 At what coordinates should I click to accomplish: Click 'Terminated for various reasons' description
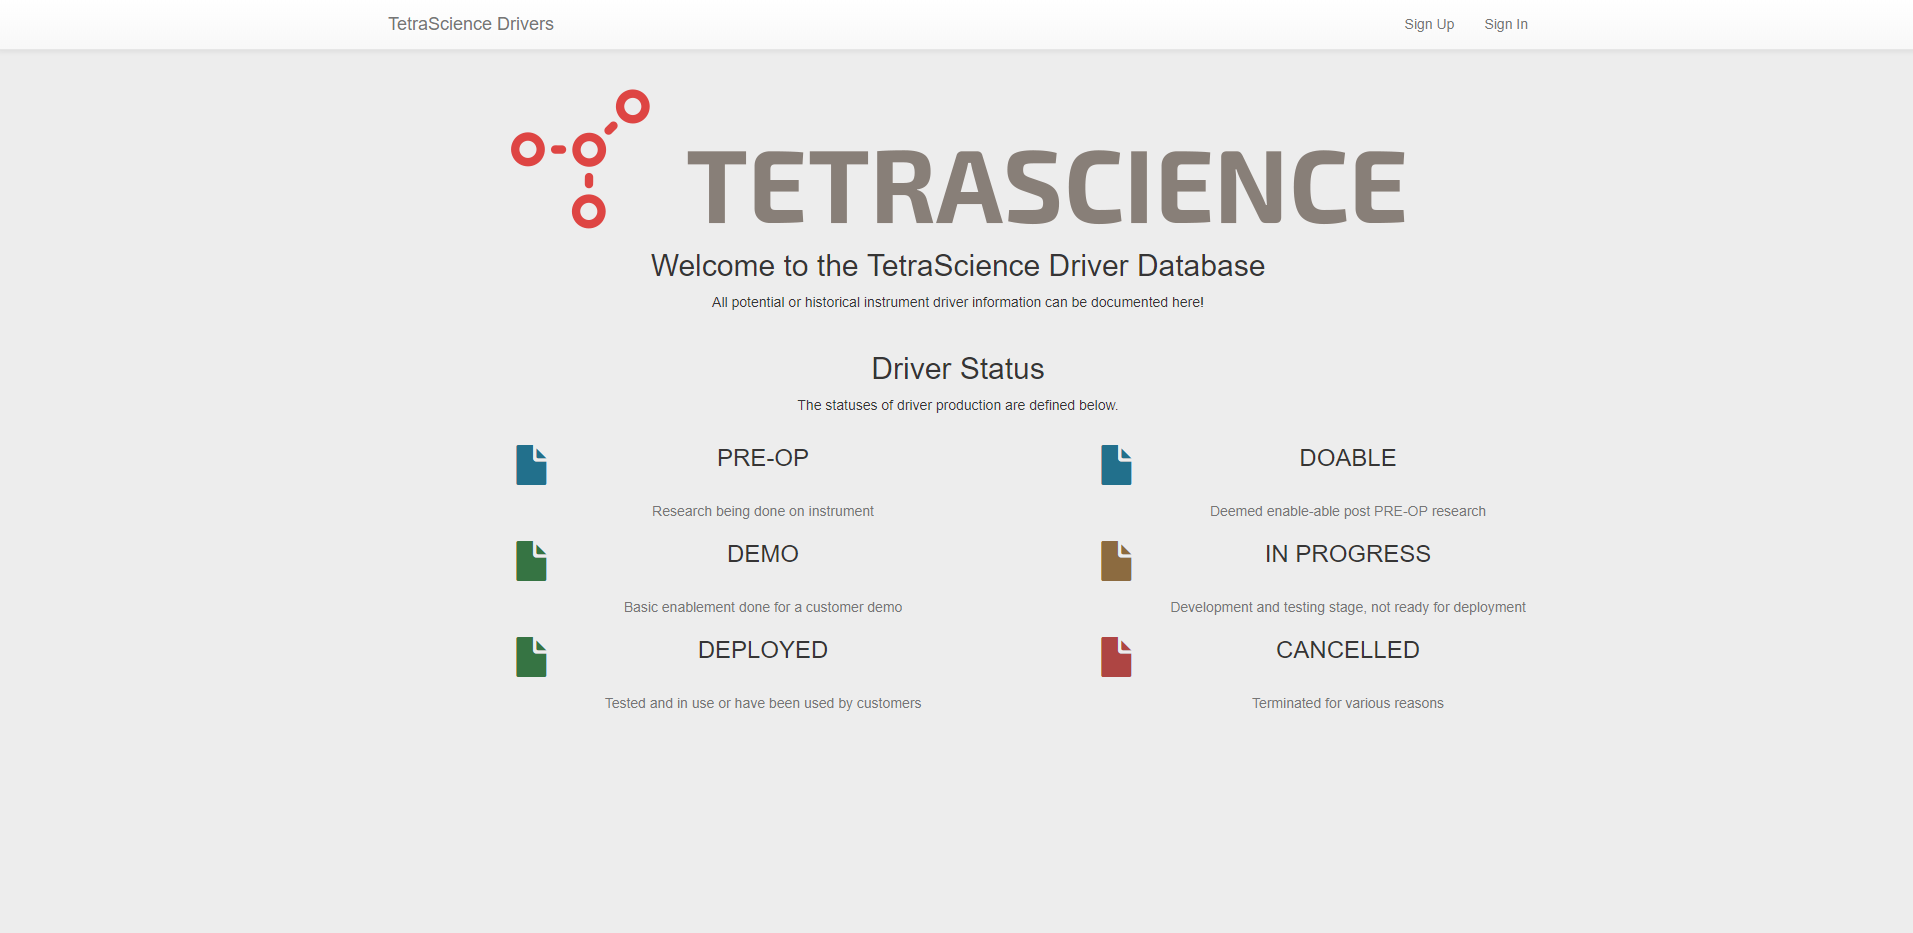click(x=1347, y=703)
